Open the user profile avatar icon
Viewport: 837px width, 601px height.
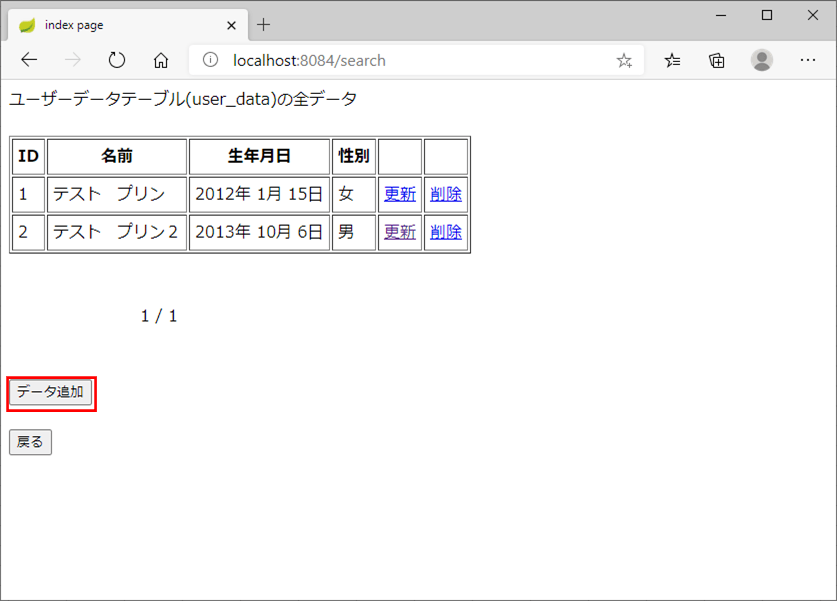(762, 60)
